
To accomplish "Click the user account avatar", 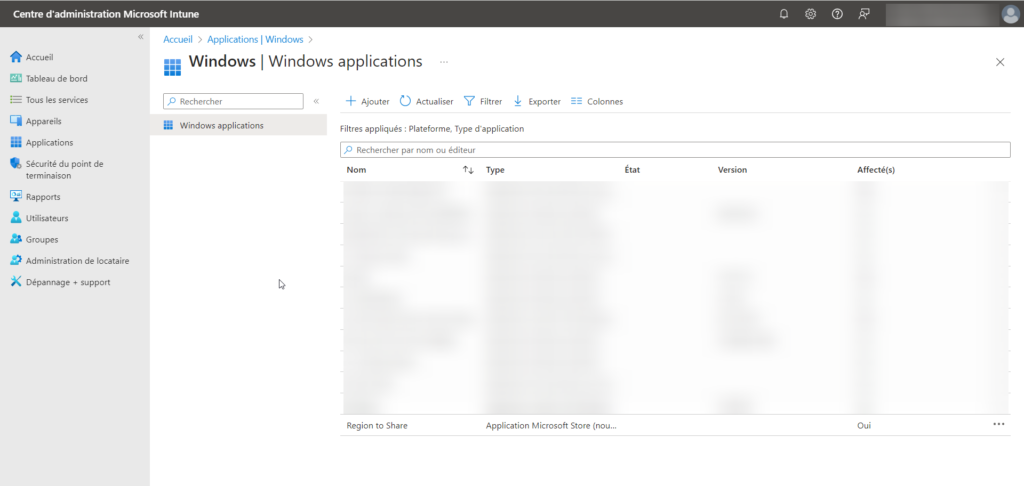I will coord(1009,14).
